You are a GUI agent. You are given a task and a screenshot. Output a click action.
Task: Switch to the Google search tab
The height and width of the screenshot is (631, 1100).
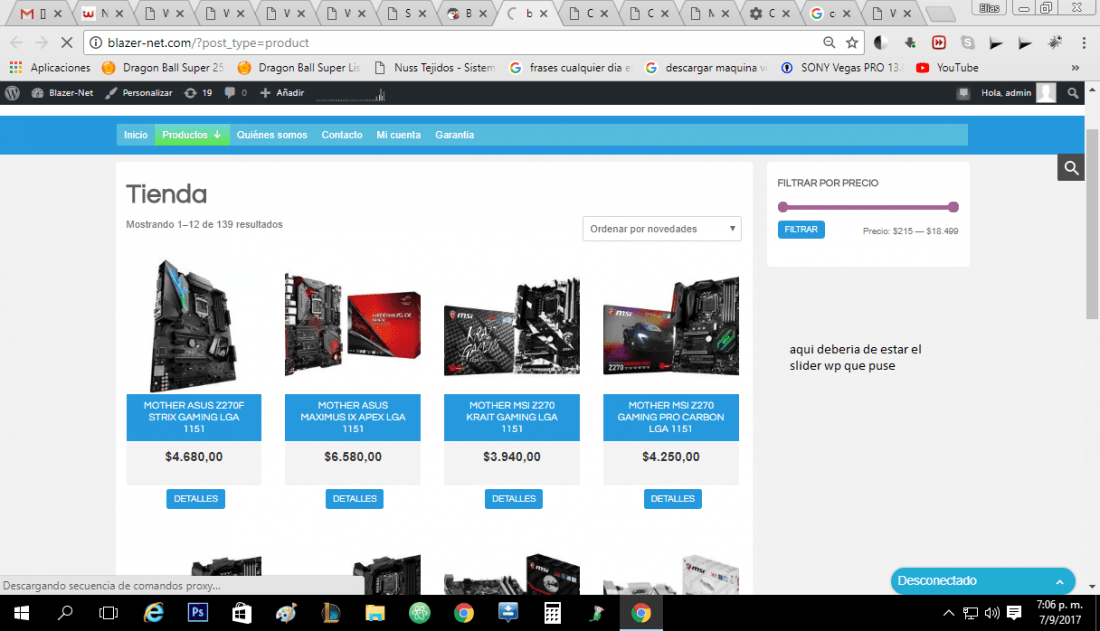point(831,13)
